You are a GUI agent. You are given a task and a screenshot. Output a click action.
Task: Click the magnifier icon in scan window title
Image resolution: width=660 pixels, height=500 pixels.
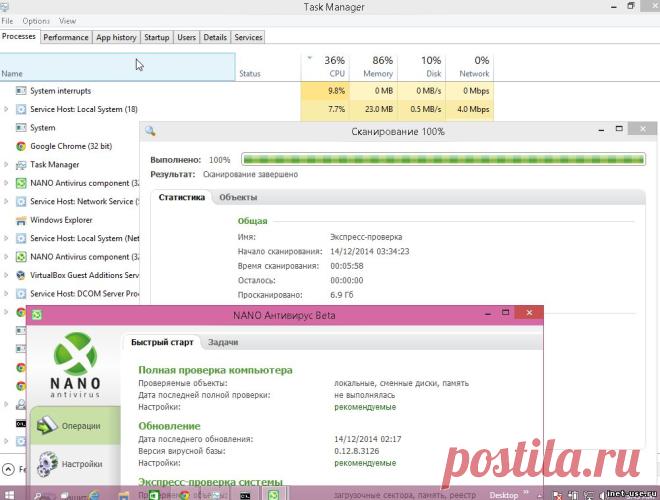tap(150, 131)
